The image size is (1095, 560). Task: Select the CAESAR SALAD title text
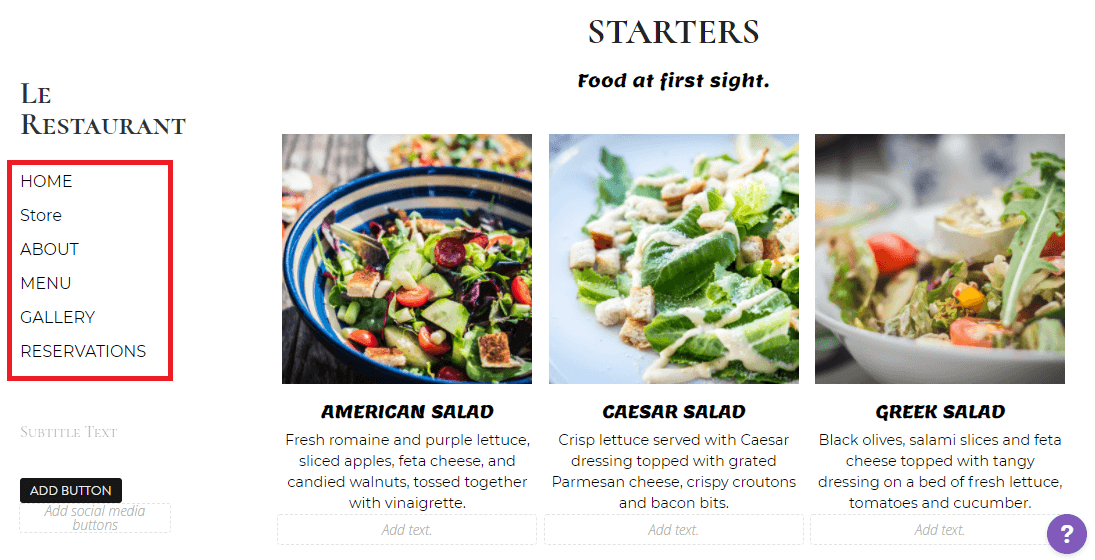pyautogui.click(x=673, y=412)
